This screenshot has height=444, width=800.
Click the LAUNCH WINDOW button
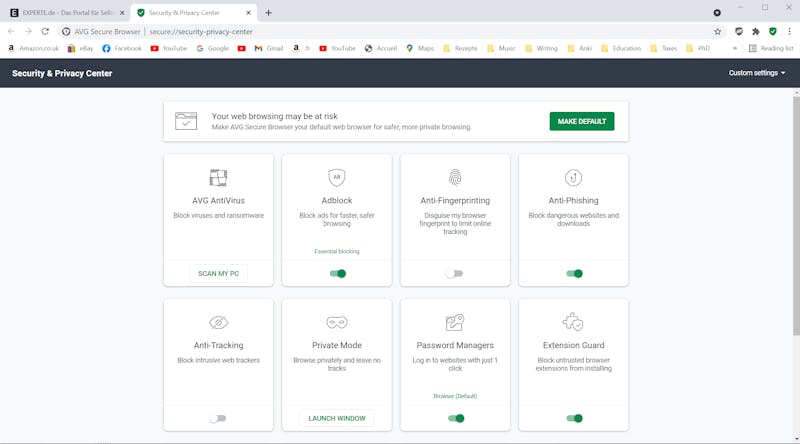point(337,418)
